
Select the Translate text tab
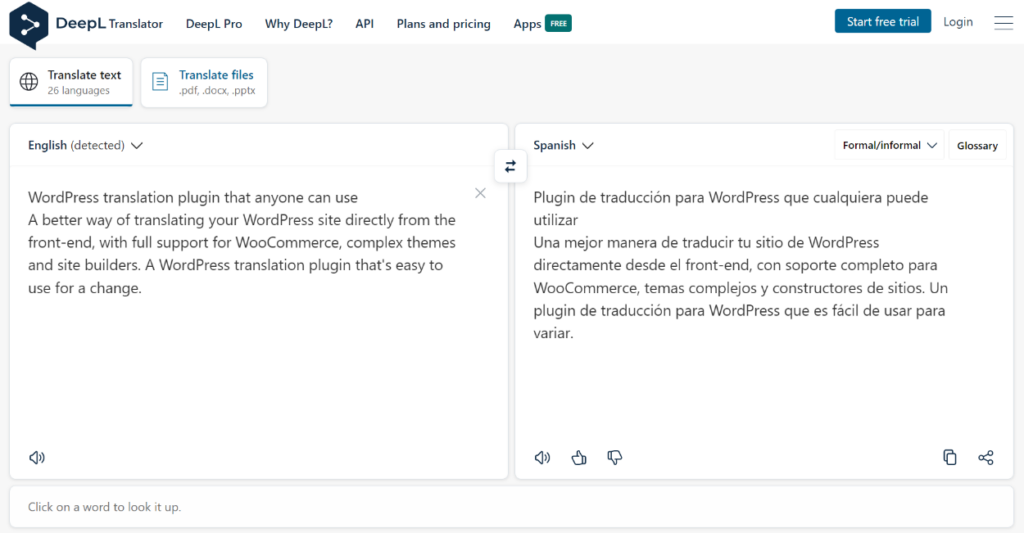click(71, 82)
